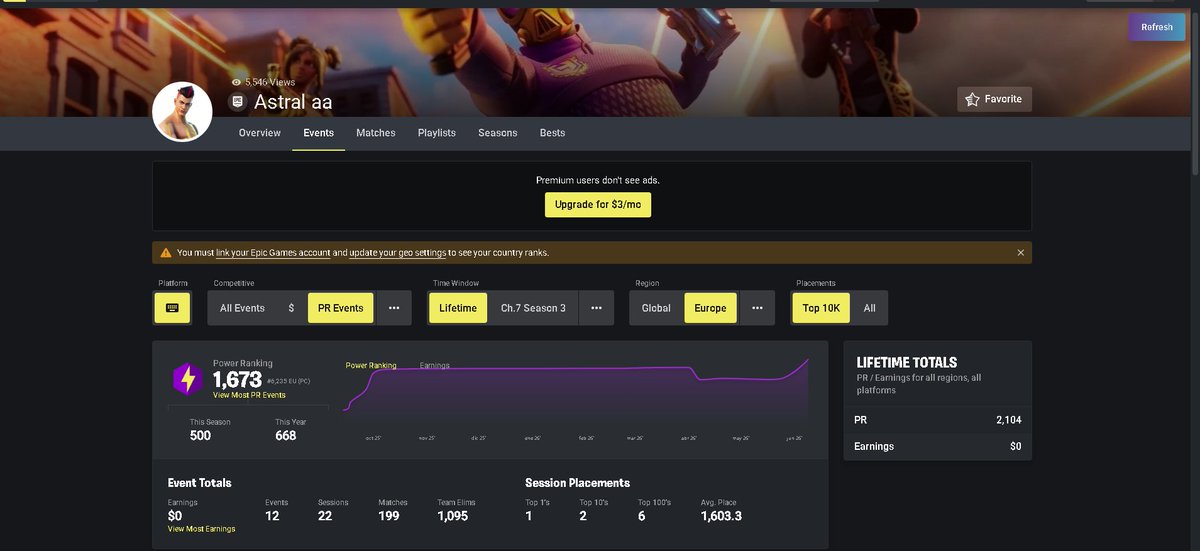Select All placements filter
The height and width of the screenshot is (551, 1200).
pyautogui.click(x=869, y=308)
